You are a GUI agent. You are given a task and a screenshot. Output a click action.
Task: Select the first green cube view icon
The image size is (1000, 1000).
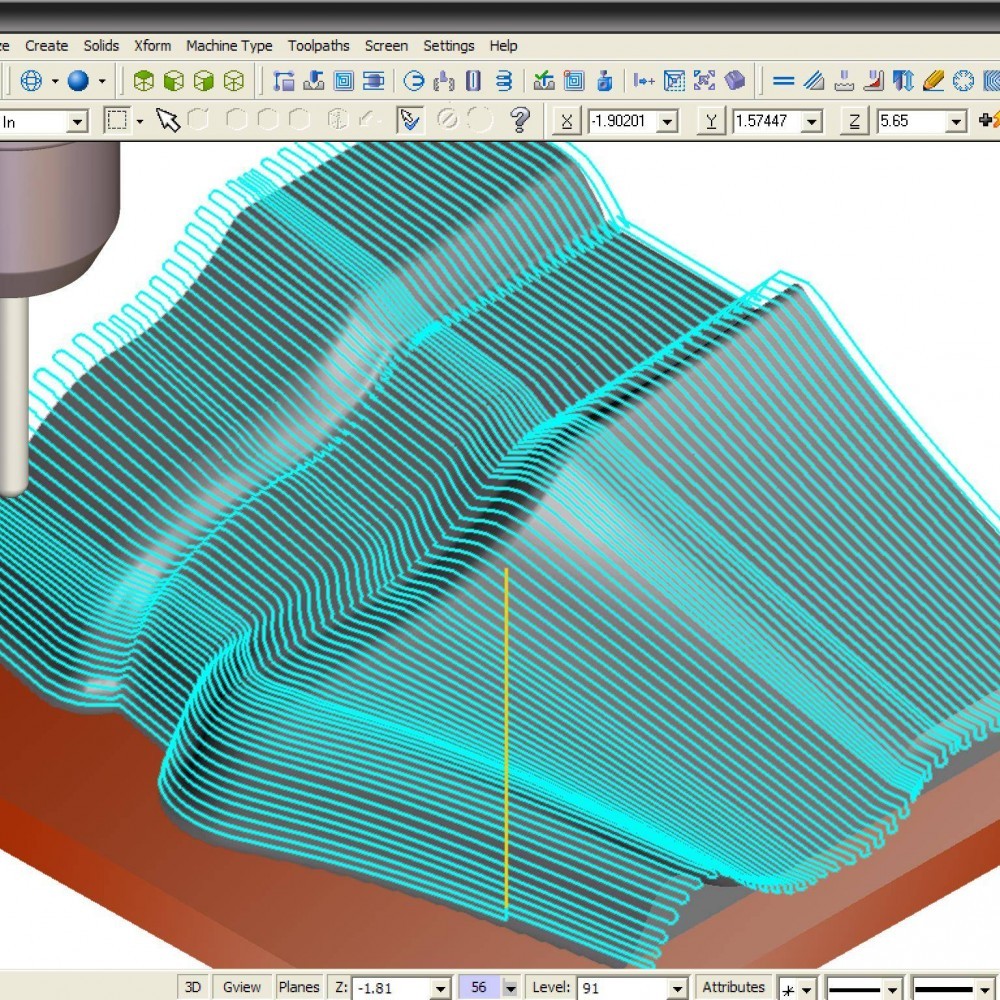coord(143,81)
